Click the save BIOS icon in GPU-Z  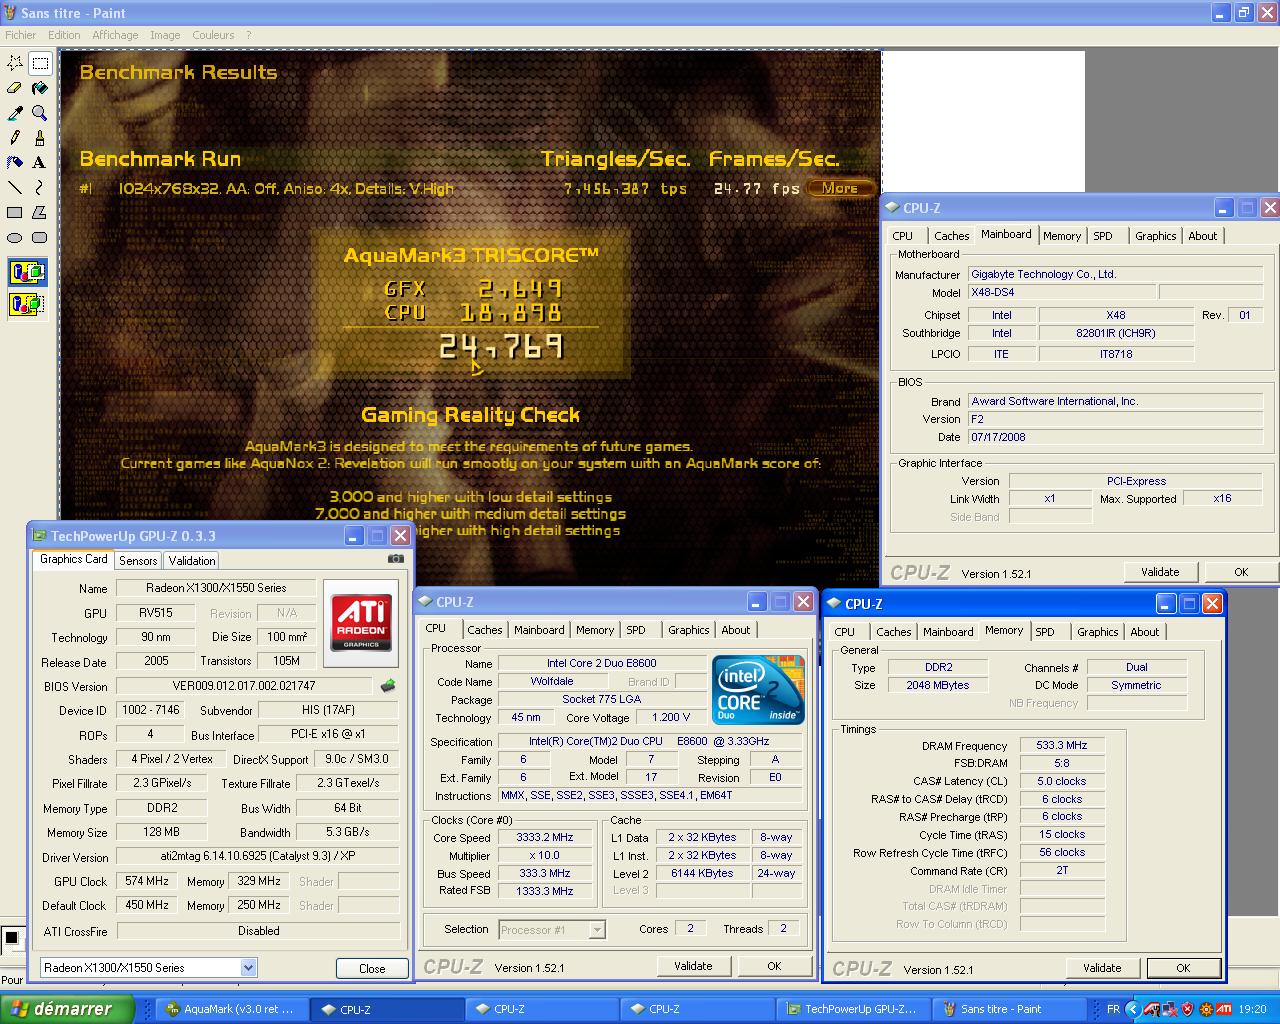(388, 686)
